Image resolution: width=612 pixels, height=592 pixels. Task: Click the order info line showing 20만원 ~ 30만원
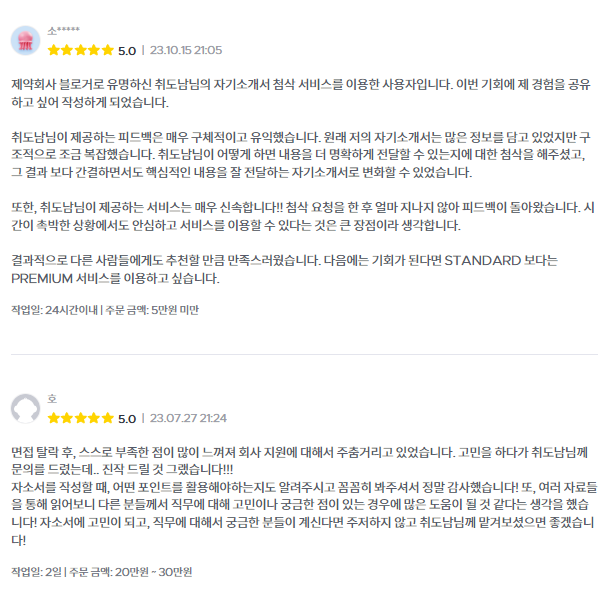(101, 572)
